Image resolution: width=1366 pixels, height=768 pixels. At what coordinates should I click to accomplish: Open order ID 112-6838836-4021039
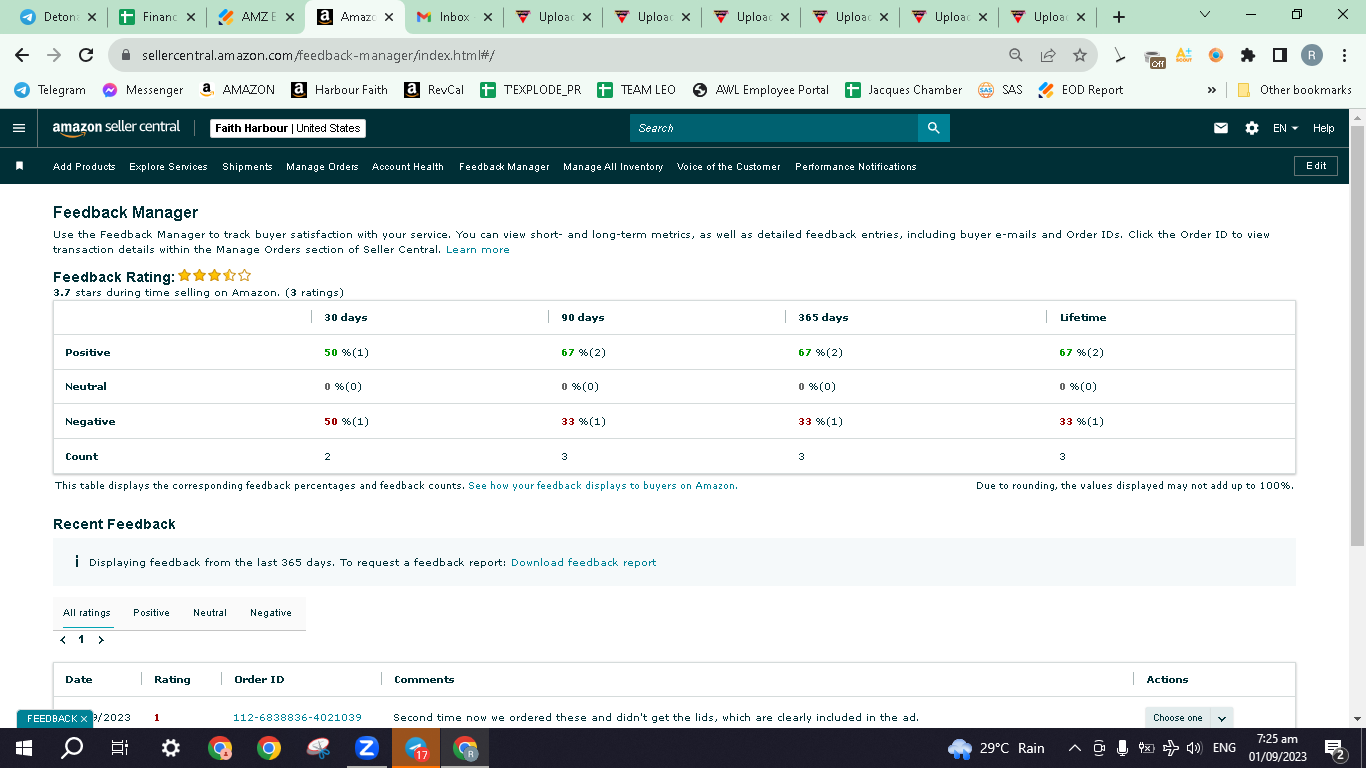click(297, 718)
